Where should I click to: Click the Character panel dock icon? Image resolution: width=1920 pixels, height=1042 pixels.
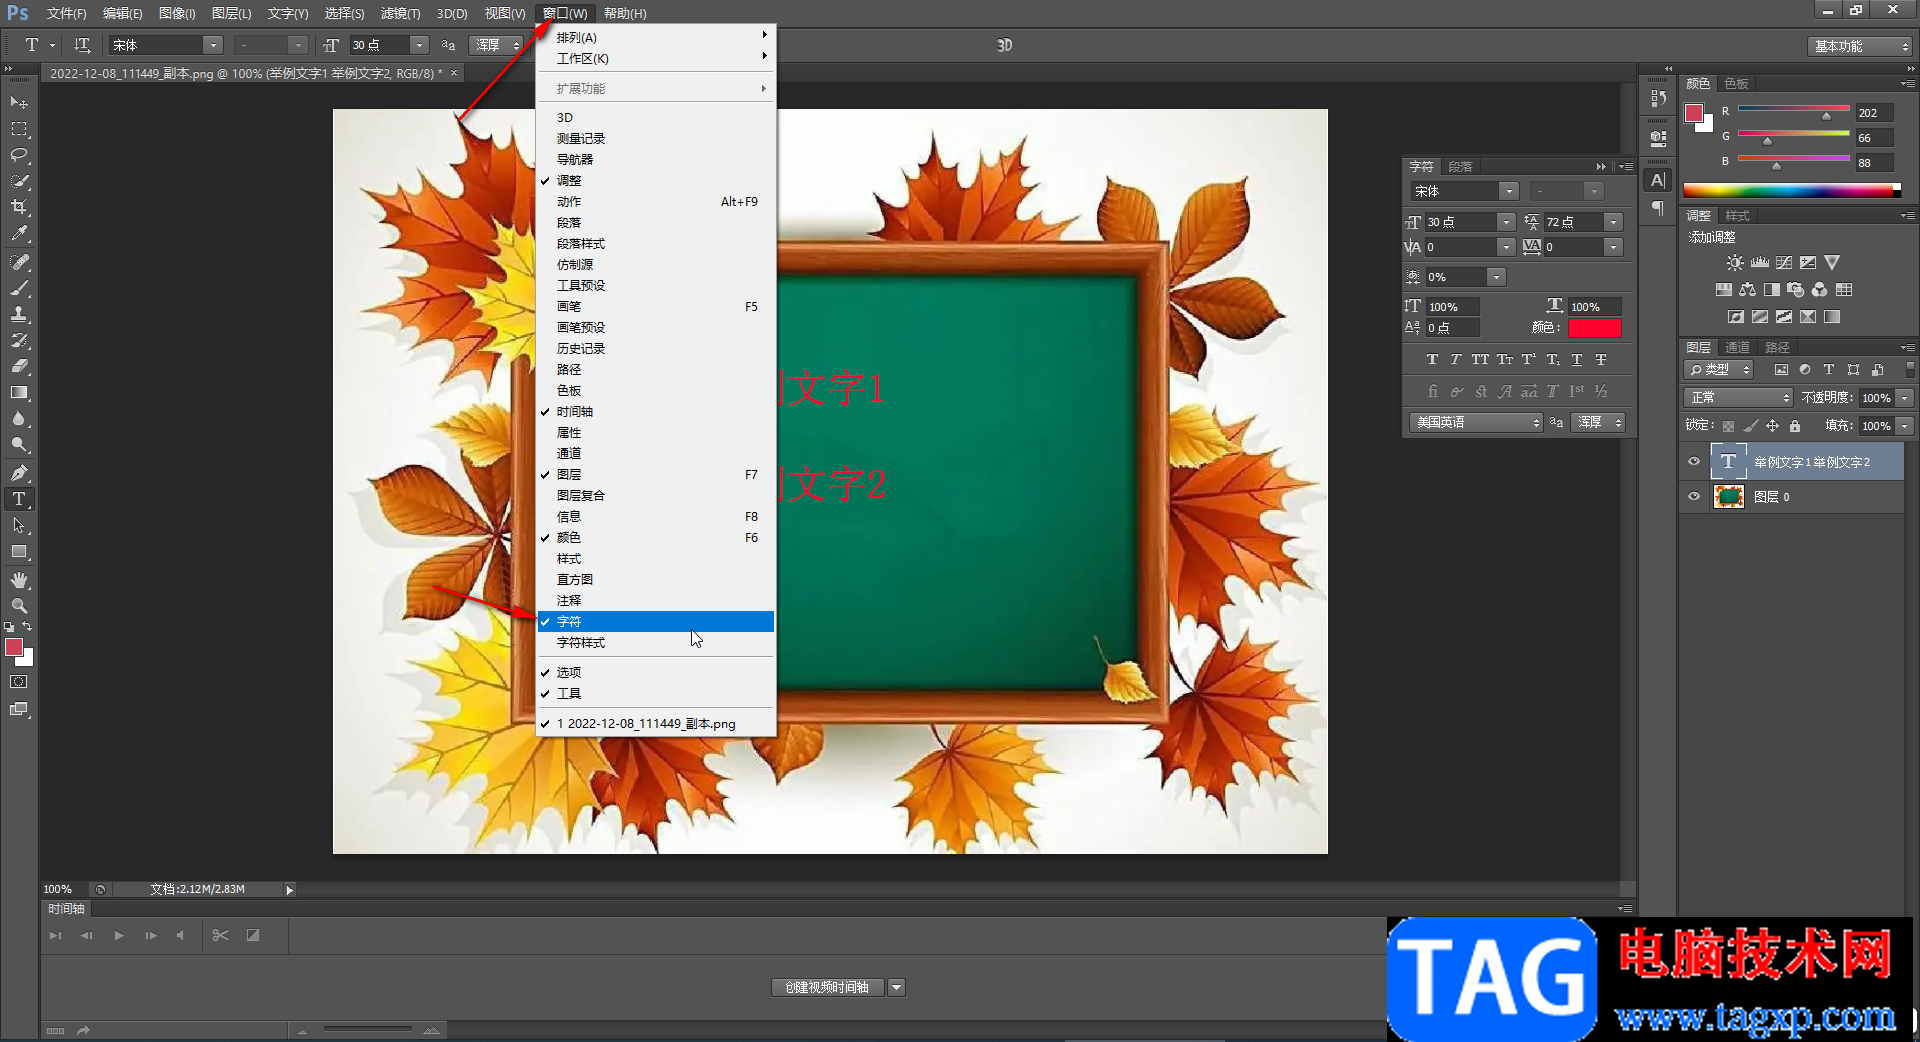1658,181
